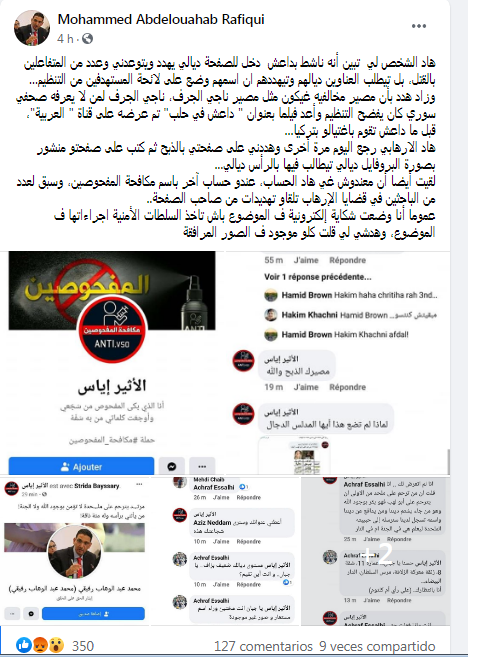Click the Like reaction icon
Image resolution: width=487 pixels, height=657 pixels.
point(23,645)
